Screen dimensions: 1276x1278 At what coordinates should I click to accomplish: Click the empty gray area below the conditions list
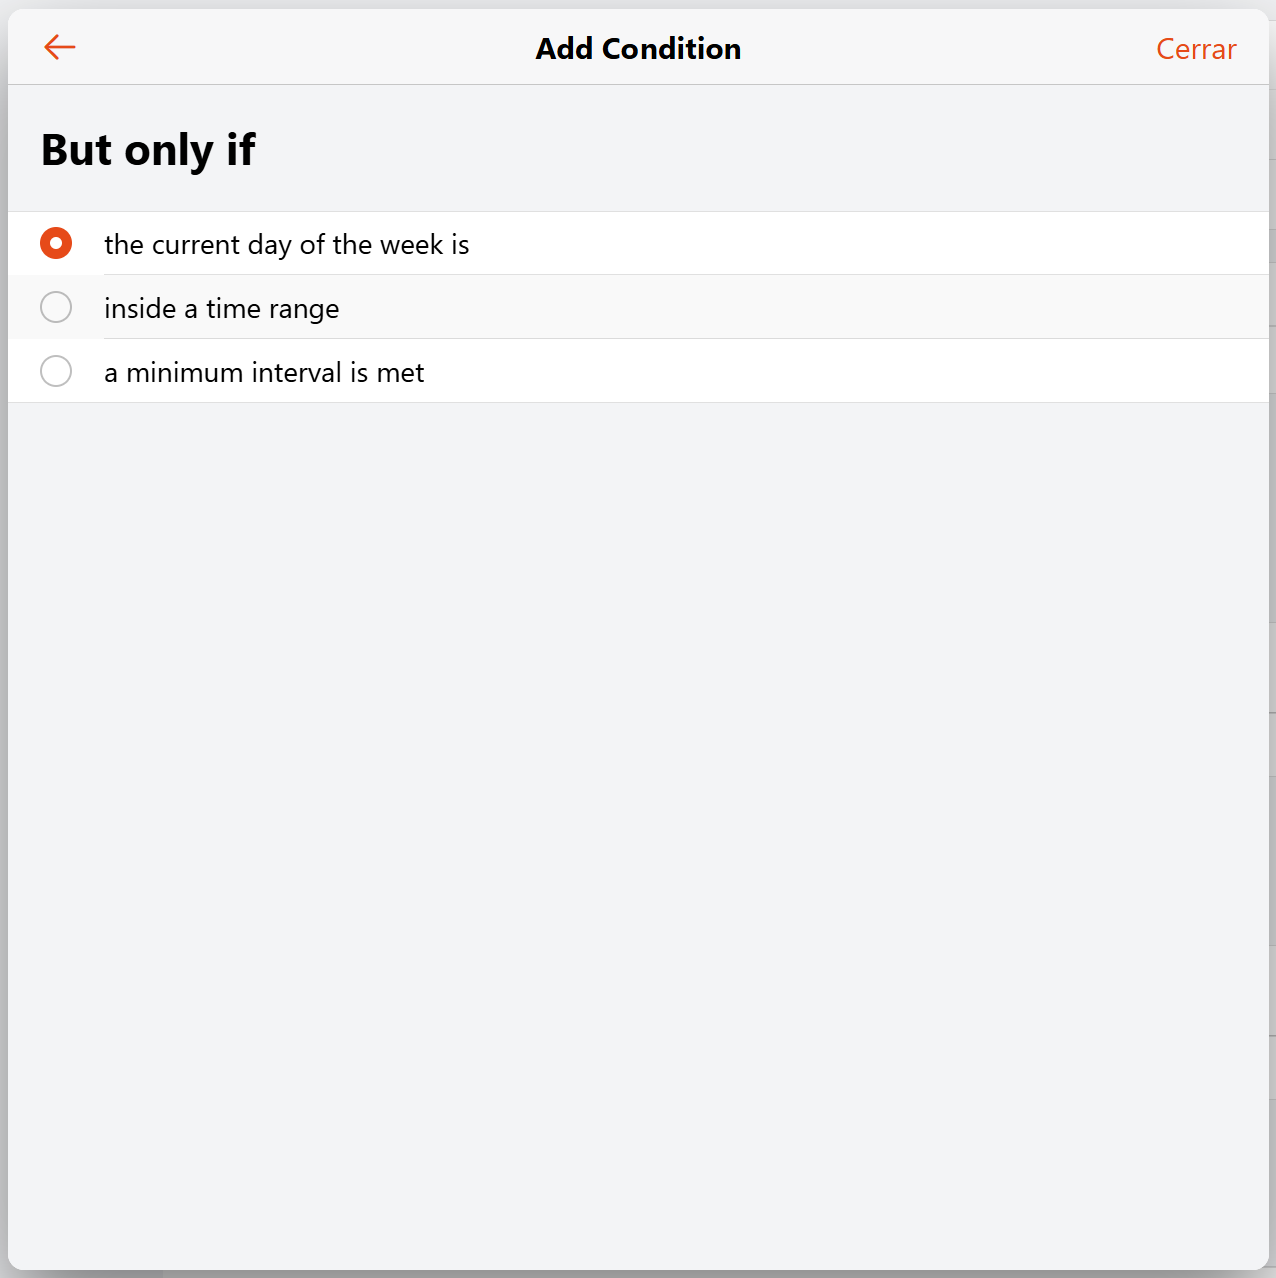pyautogui.click(x=638, y=800)
